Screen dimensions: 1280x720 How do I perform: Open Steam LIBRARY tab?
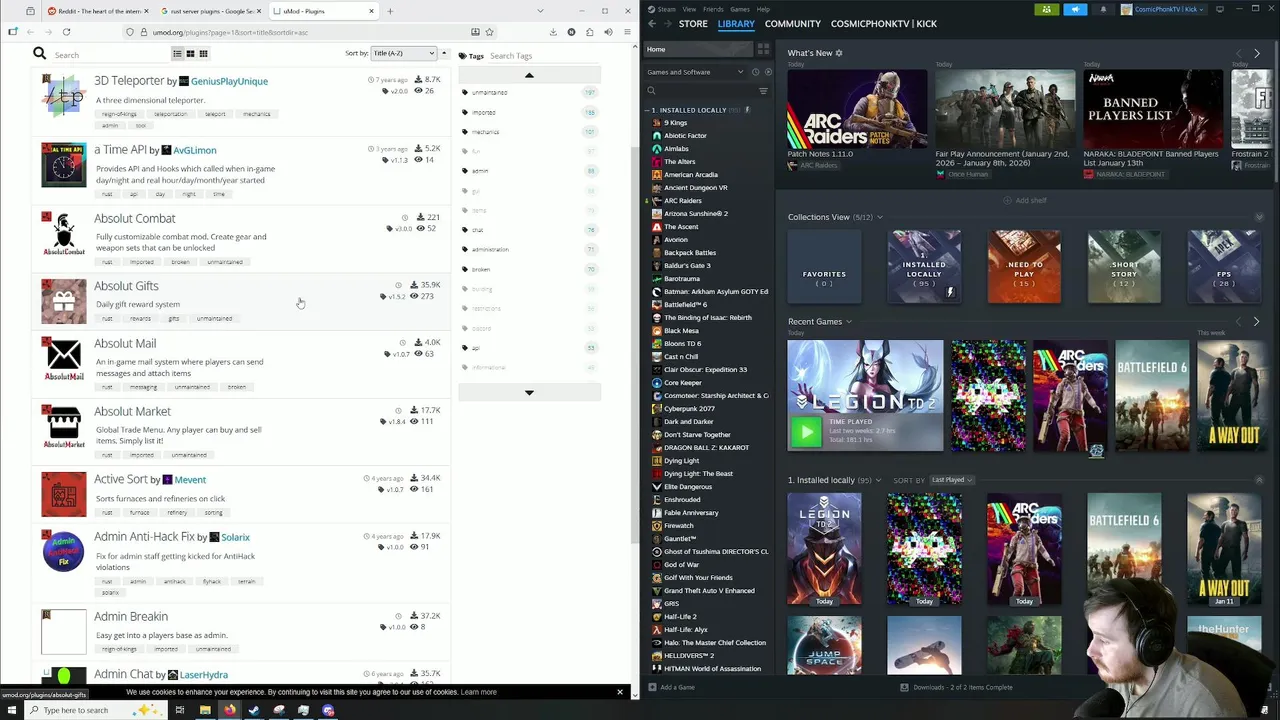pyautogui.click(x=736, y=23)
